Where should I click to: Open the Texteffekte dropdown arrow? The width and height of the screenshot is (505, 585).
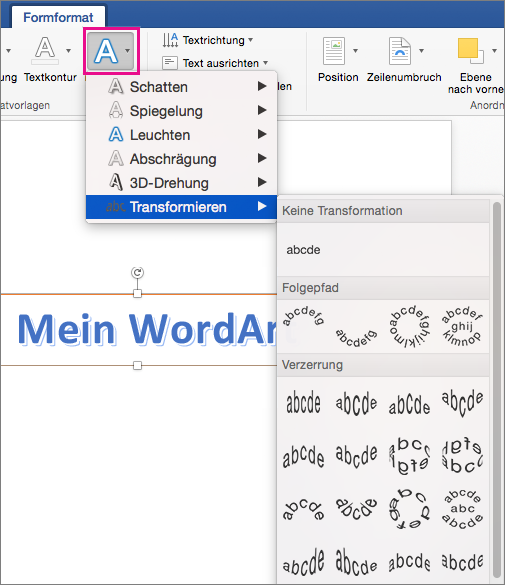(128, 50)
